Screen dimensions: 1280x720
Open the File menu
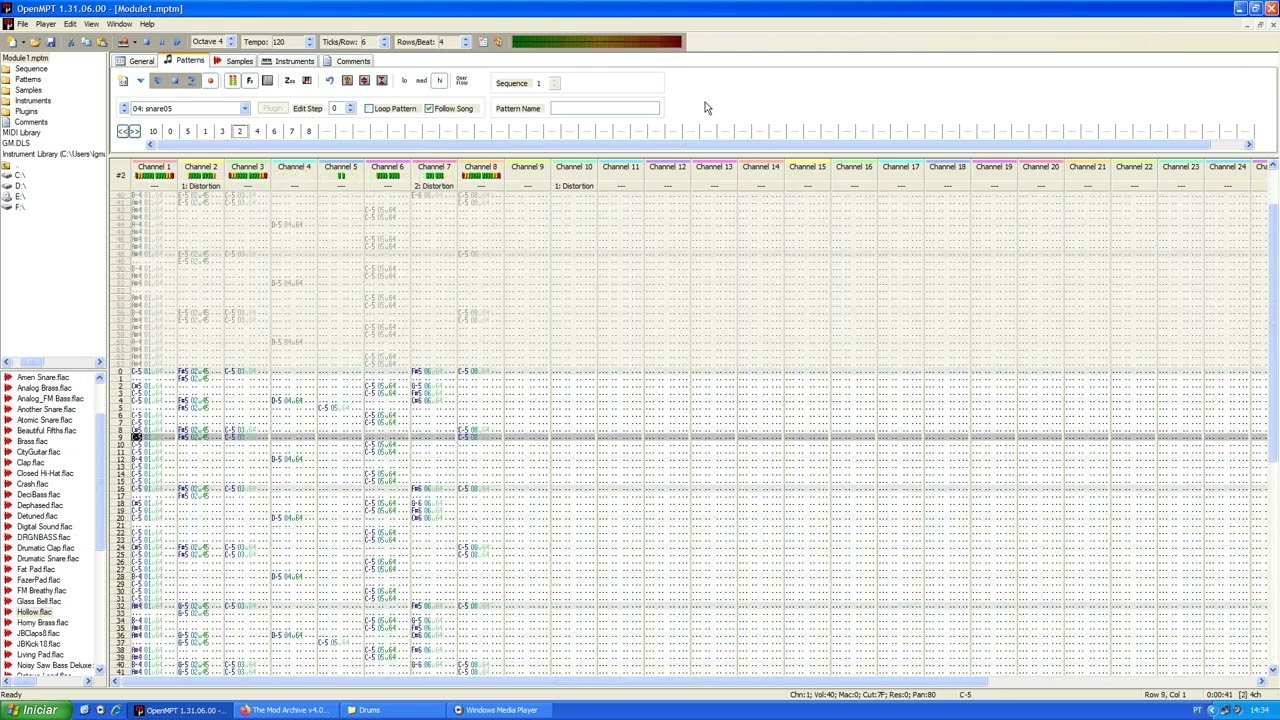pyautogui.click(x=22, y=24)
